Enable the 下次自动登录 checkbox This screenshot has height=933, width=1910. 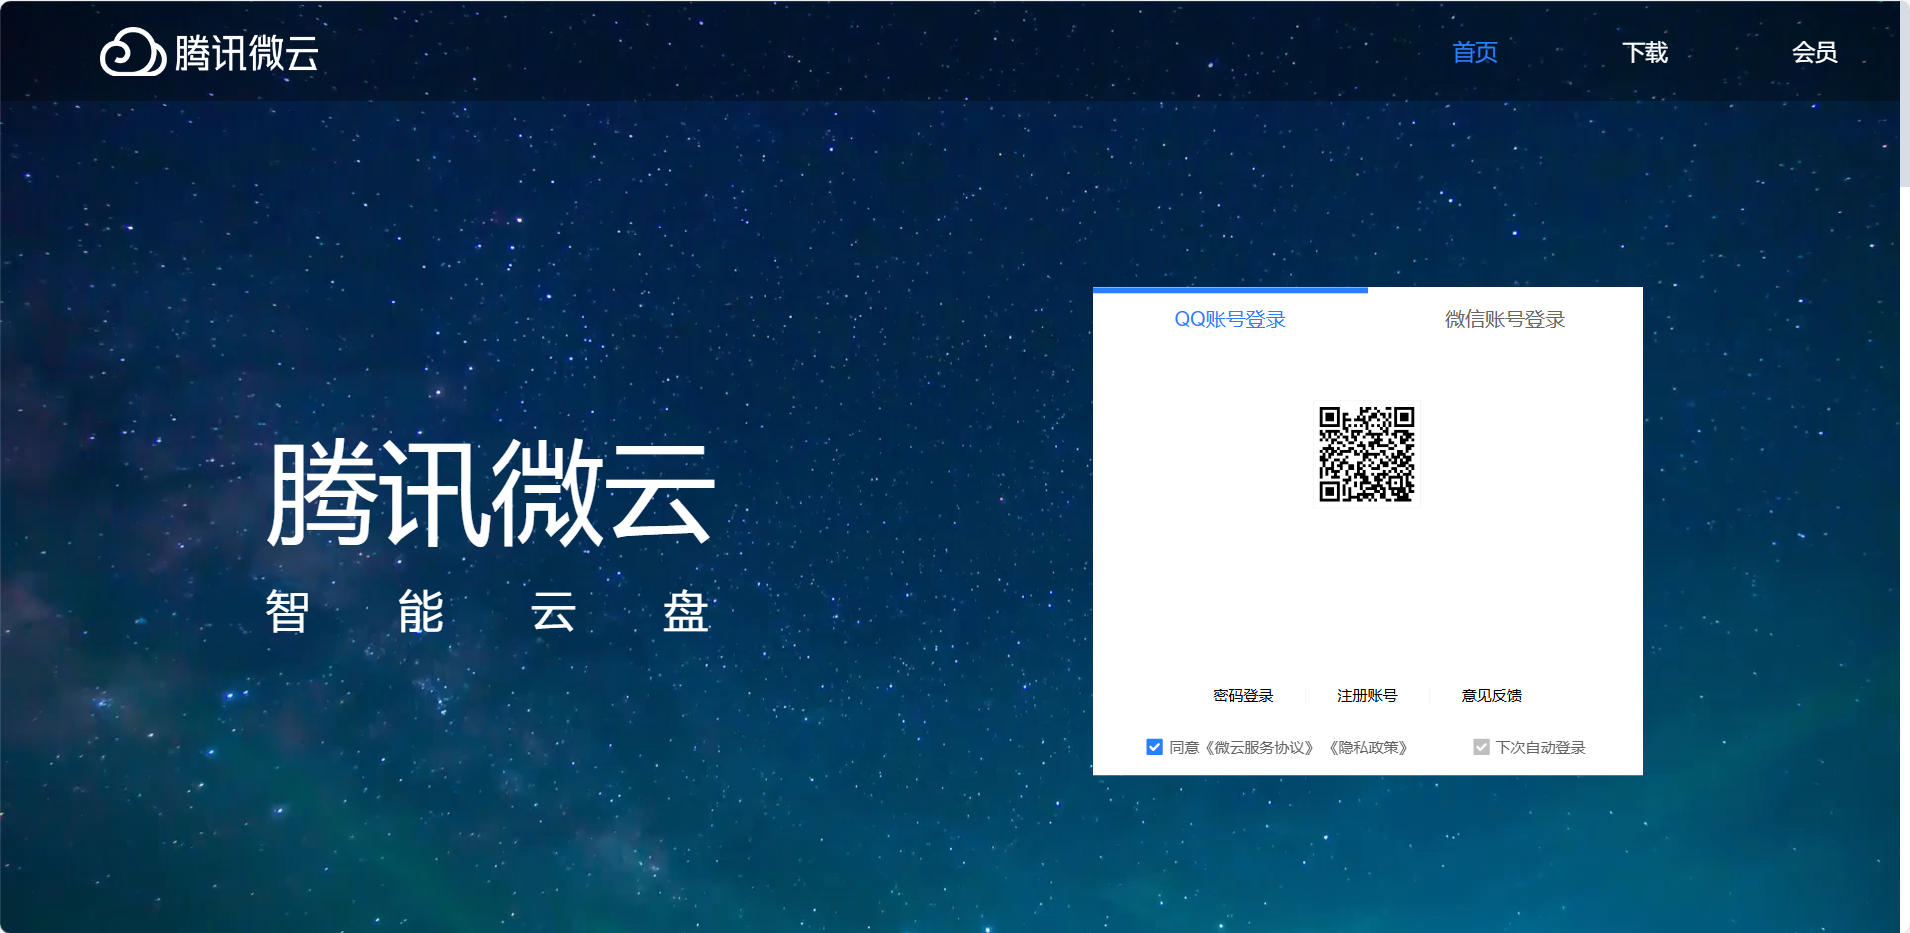coord(1482,746)
